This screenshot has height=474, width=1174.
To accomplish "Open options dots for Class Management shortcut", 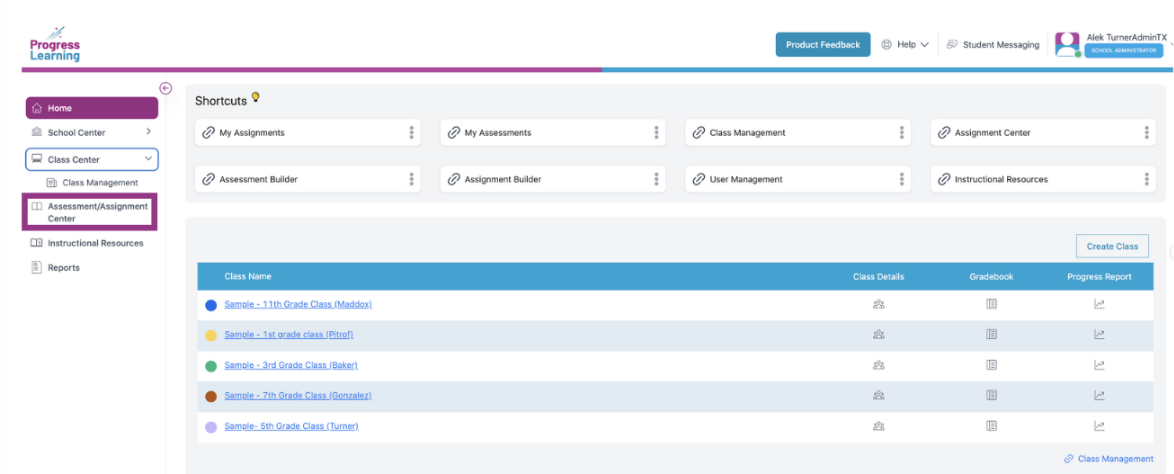I will point(901,133).
